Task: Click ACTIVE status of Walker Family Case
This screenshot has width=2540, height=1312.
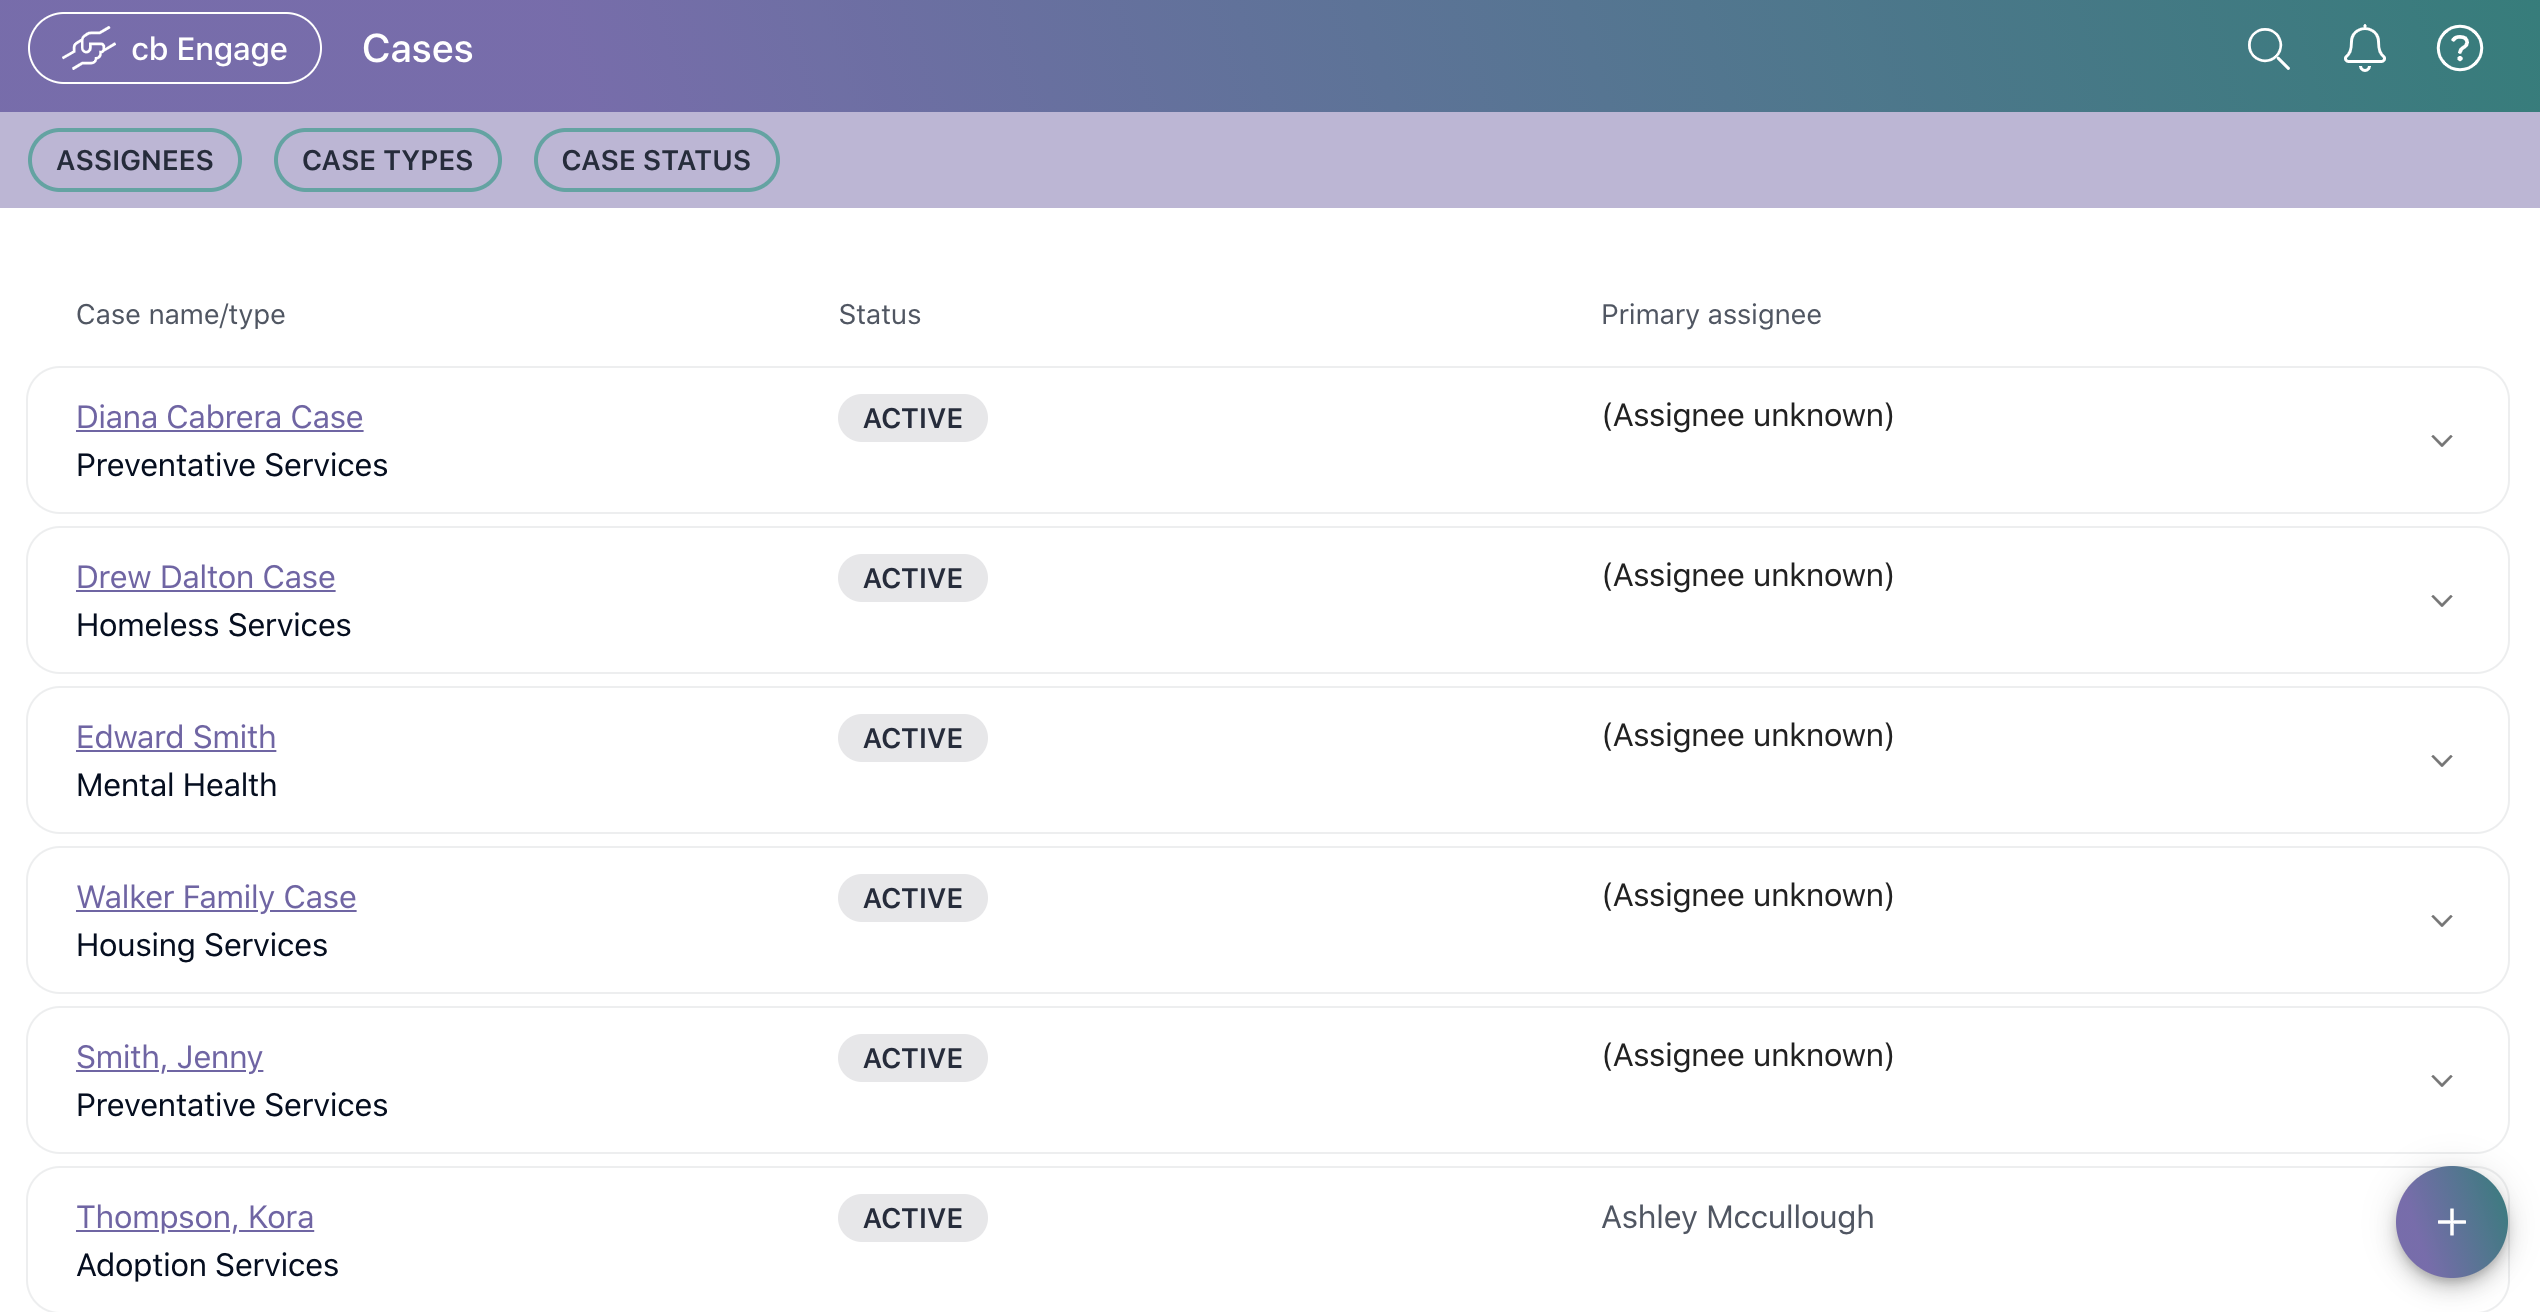Action: click(x=913, y=898)
